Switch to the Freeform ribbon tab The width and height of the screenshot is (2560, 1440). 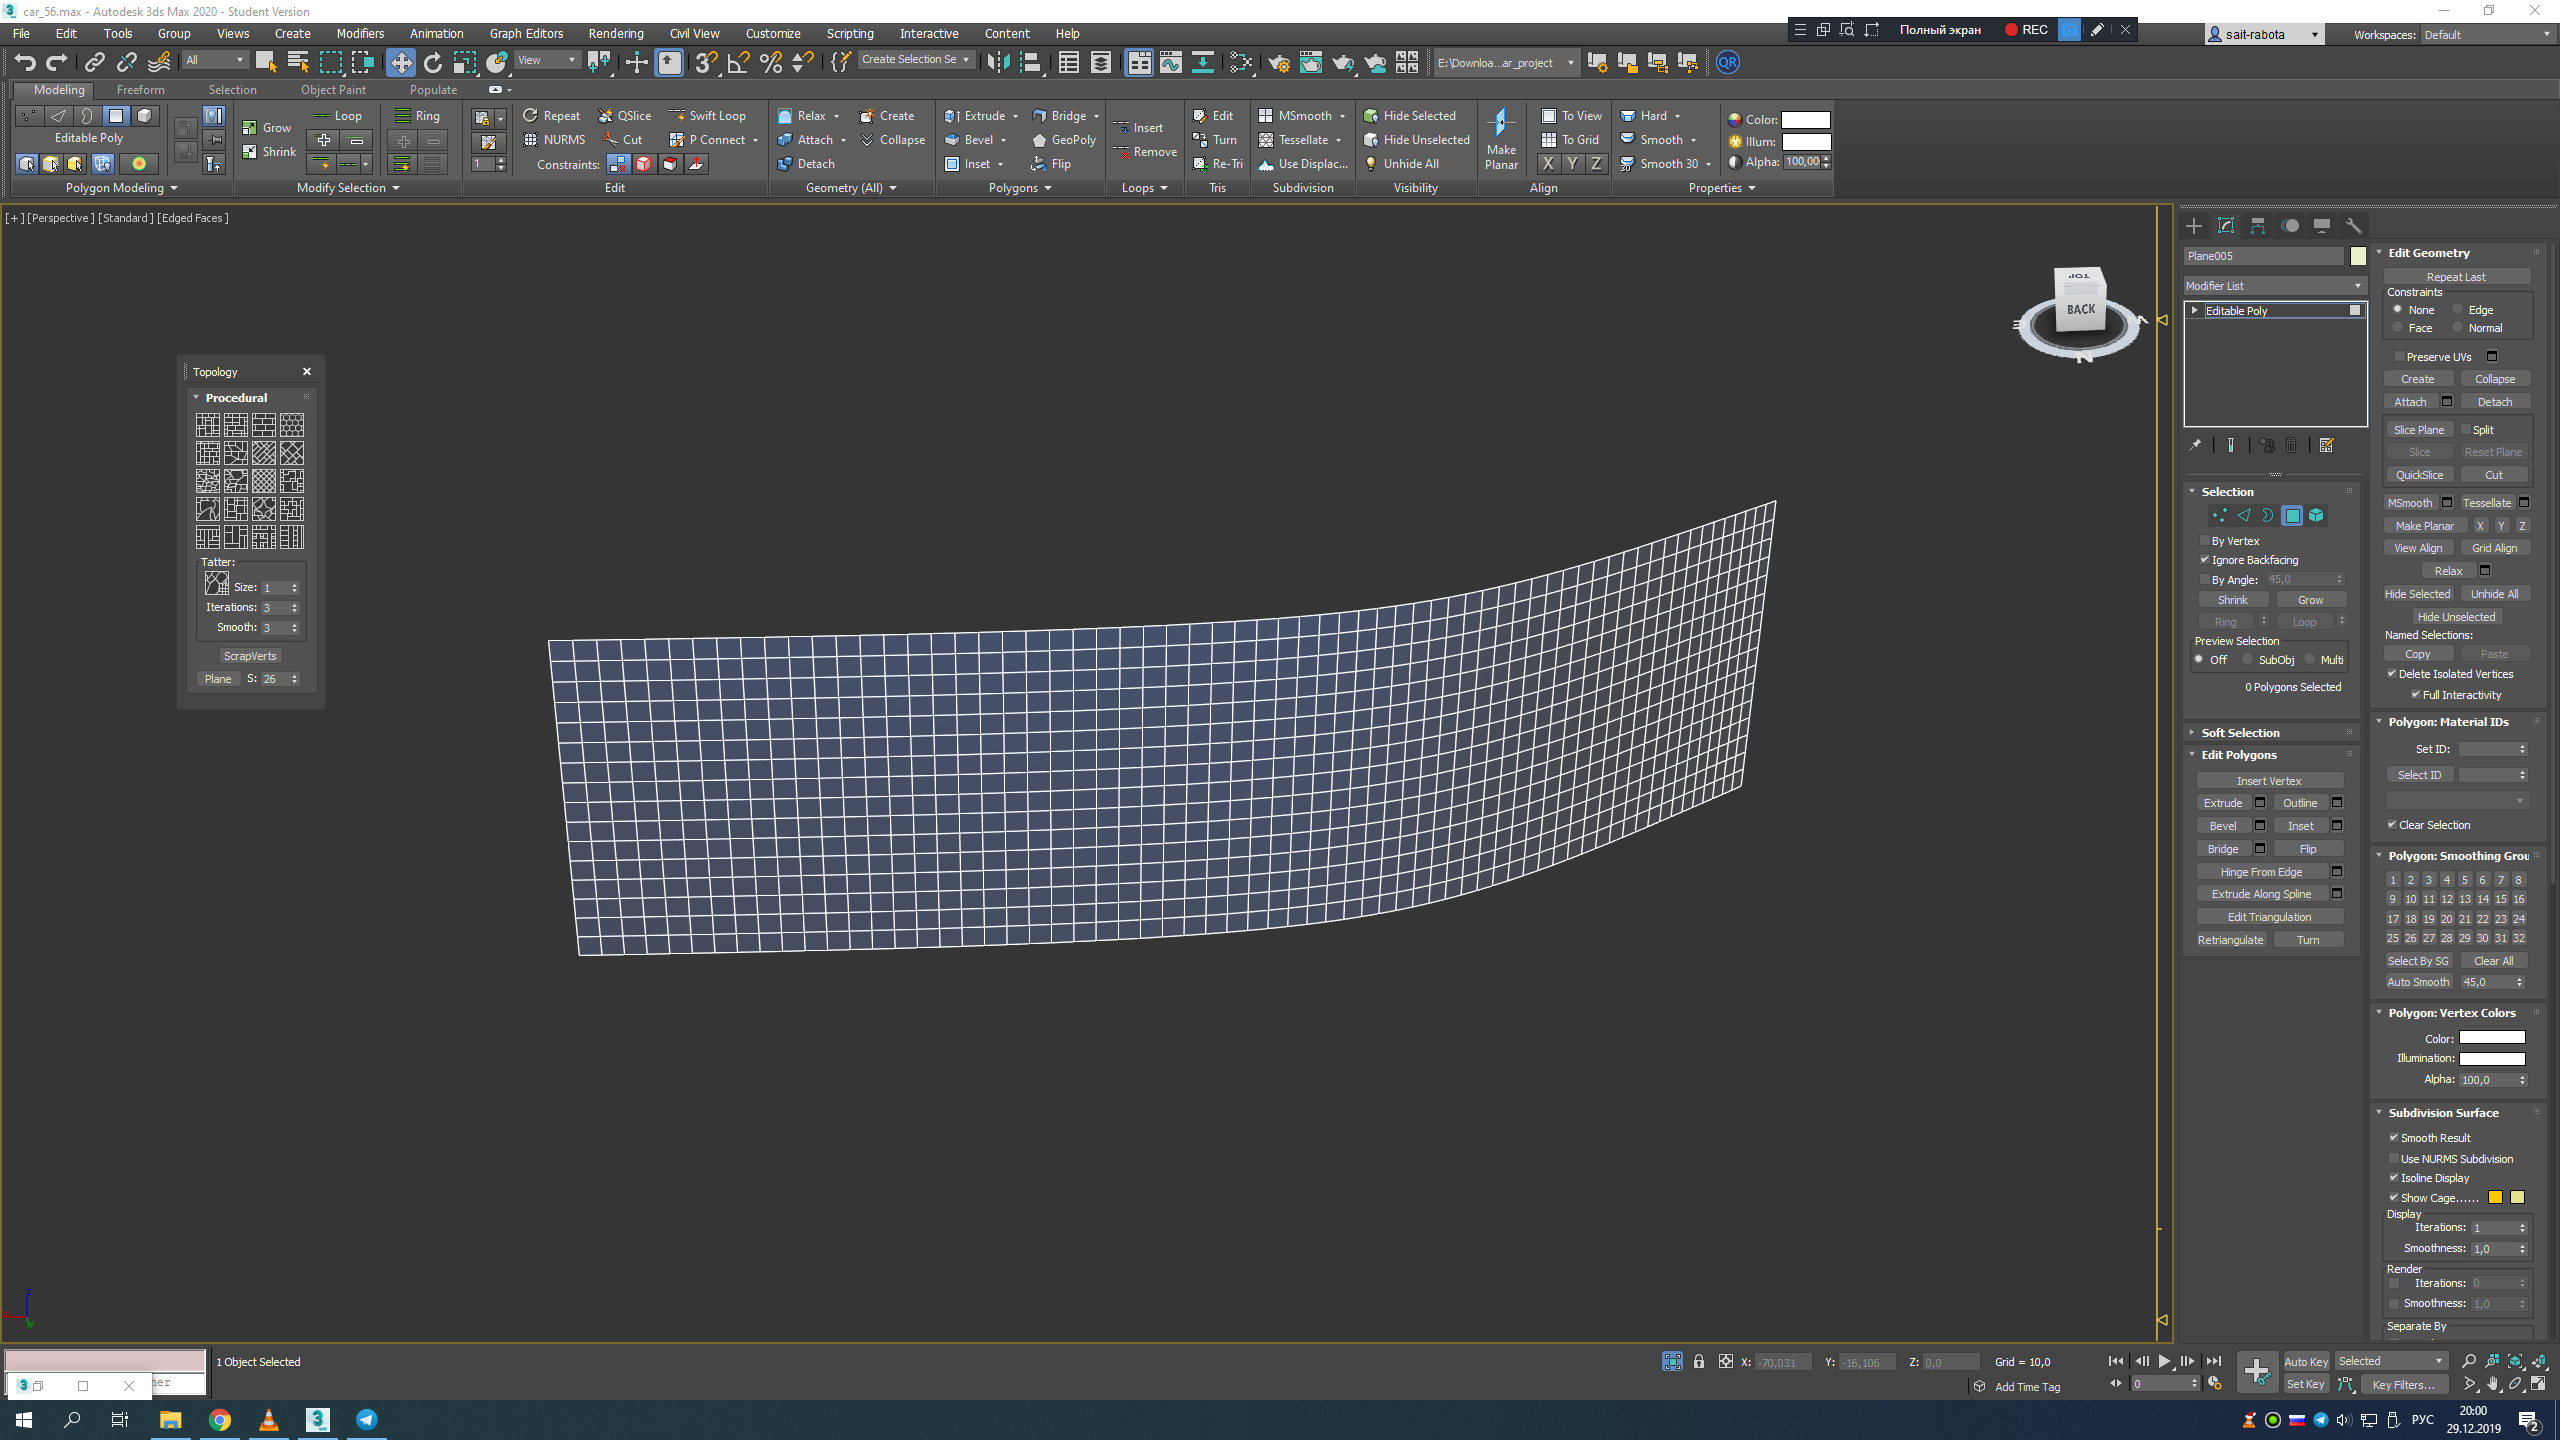point(140,90)
